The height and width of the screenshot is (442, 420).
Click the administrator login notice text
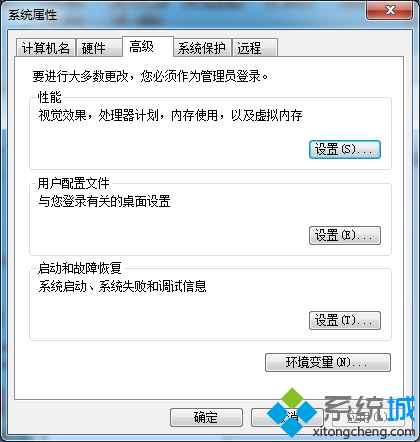click(150, 76)
